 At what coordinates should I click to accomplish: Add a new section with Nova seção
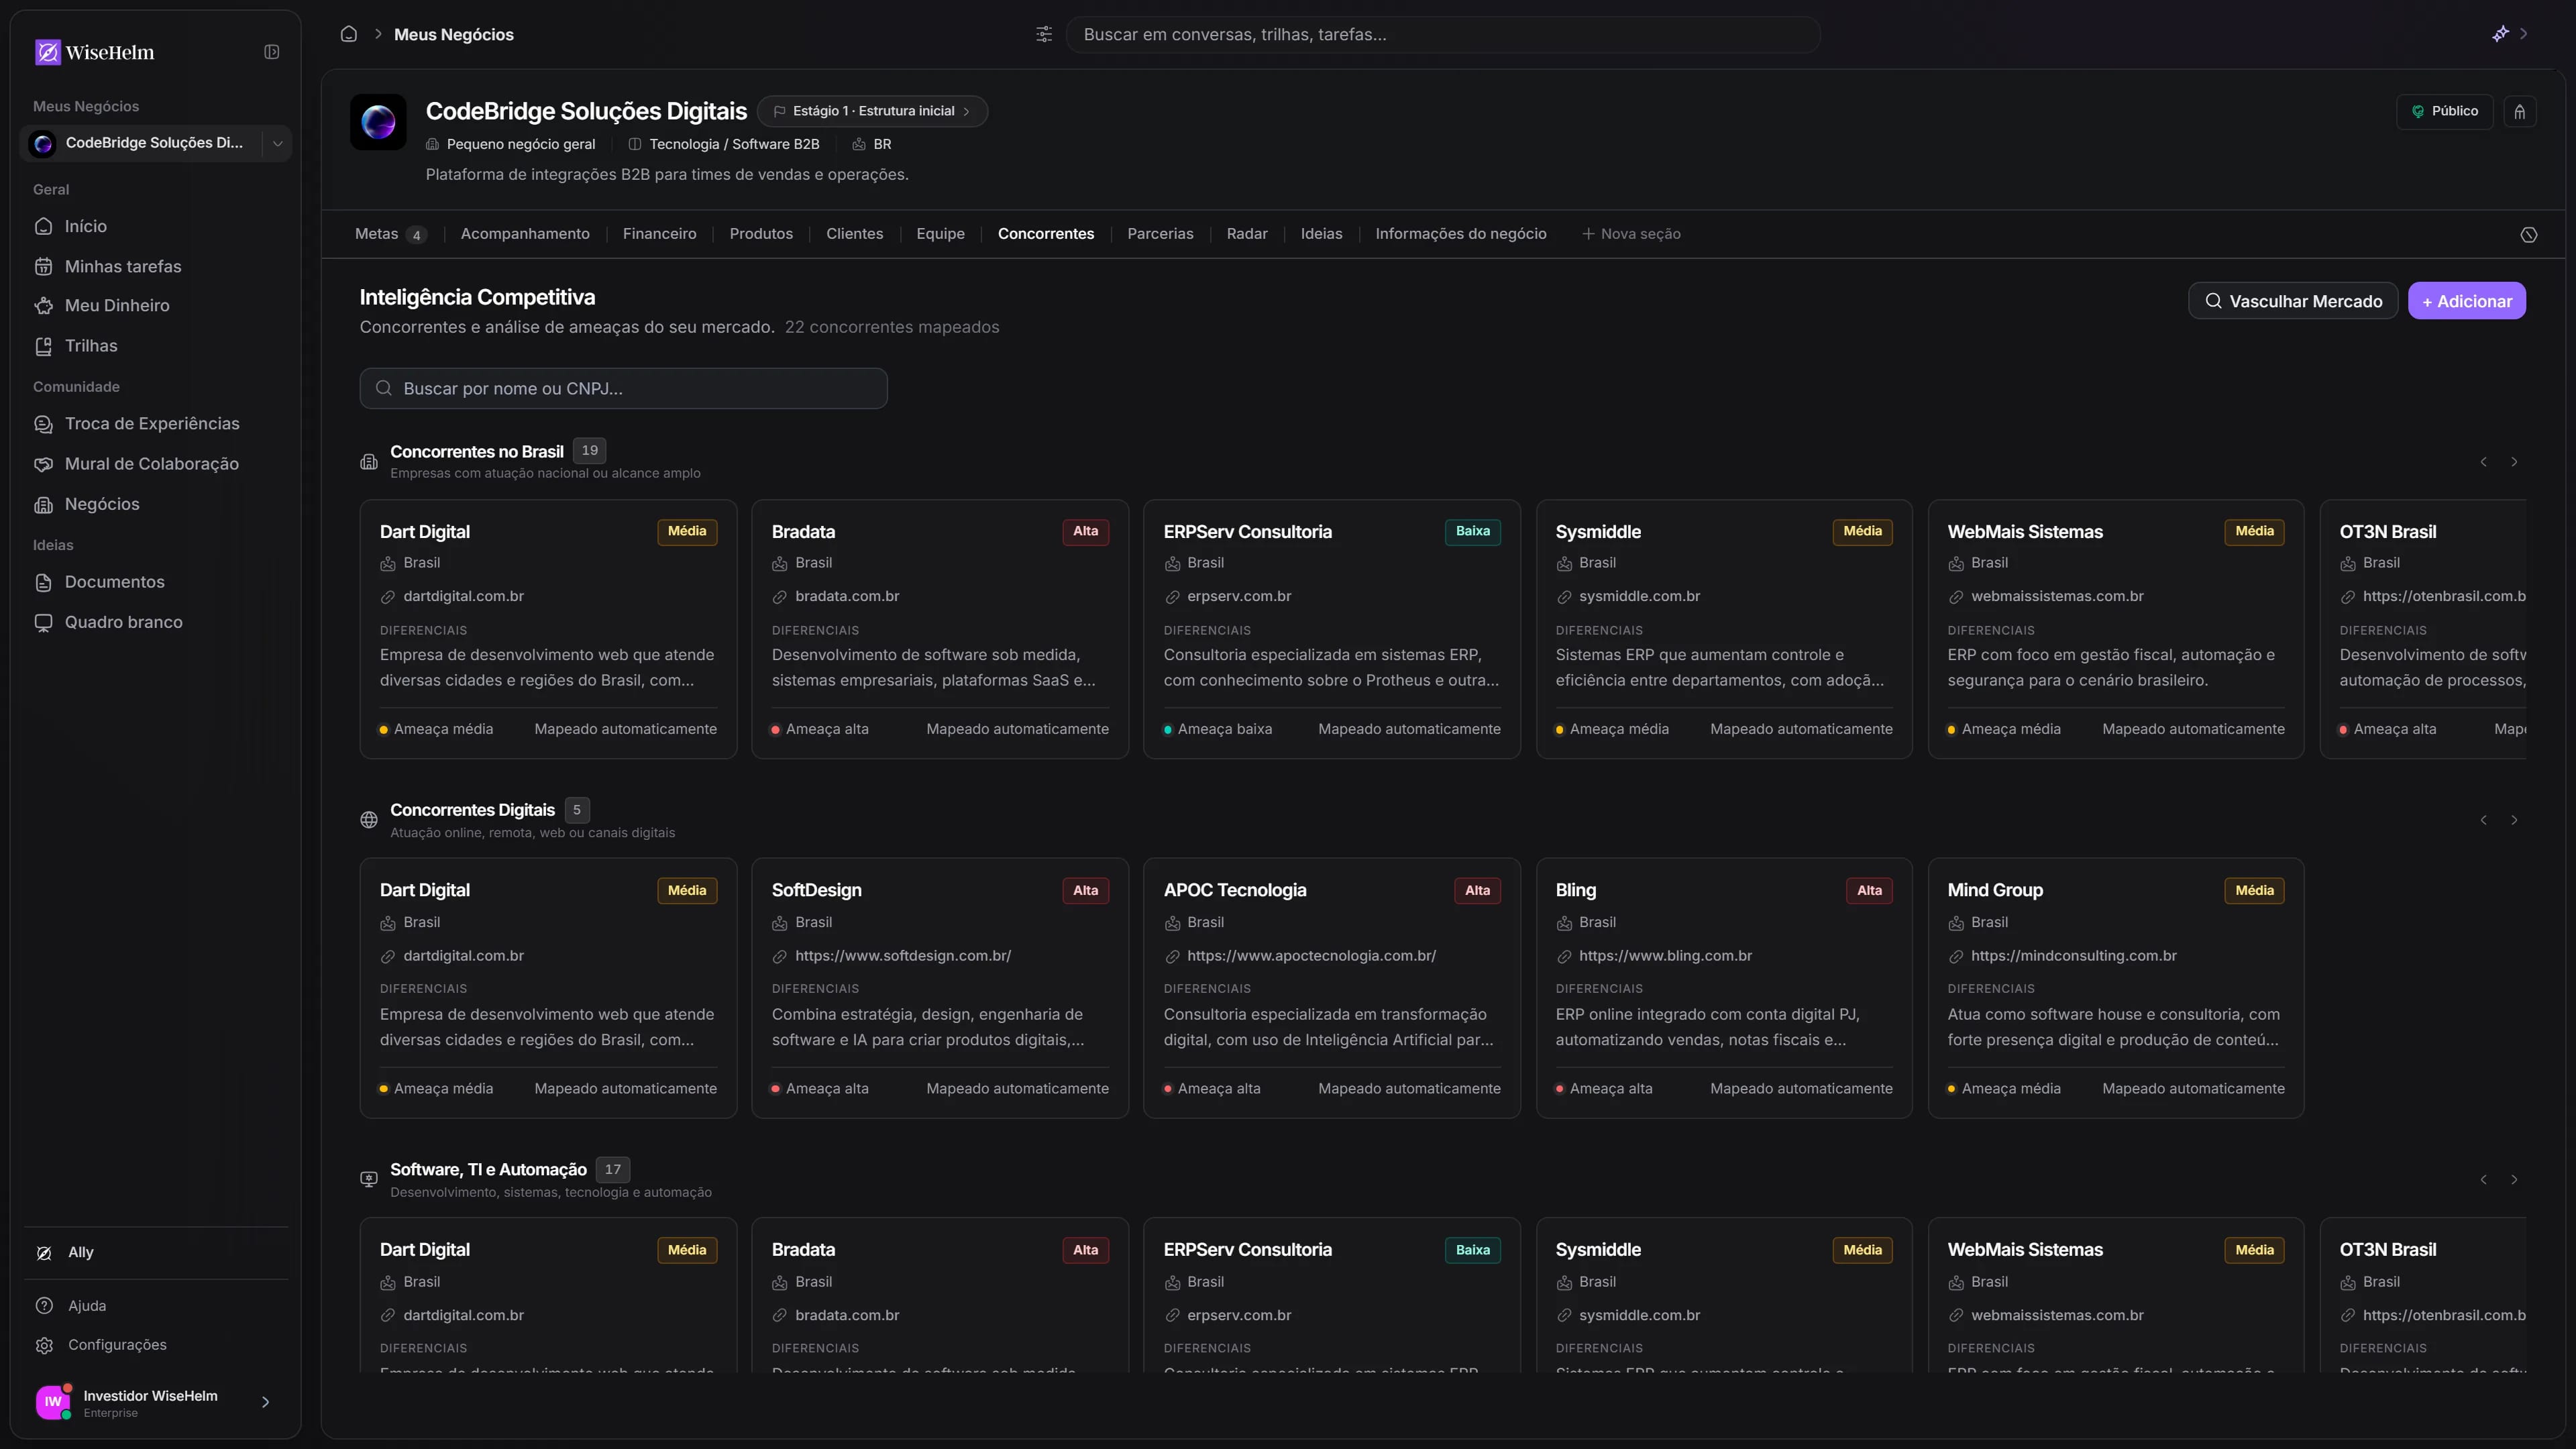1631,234
